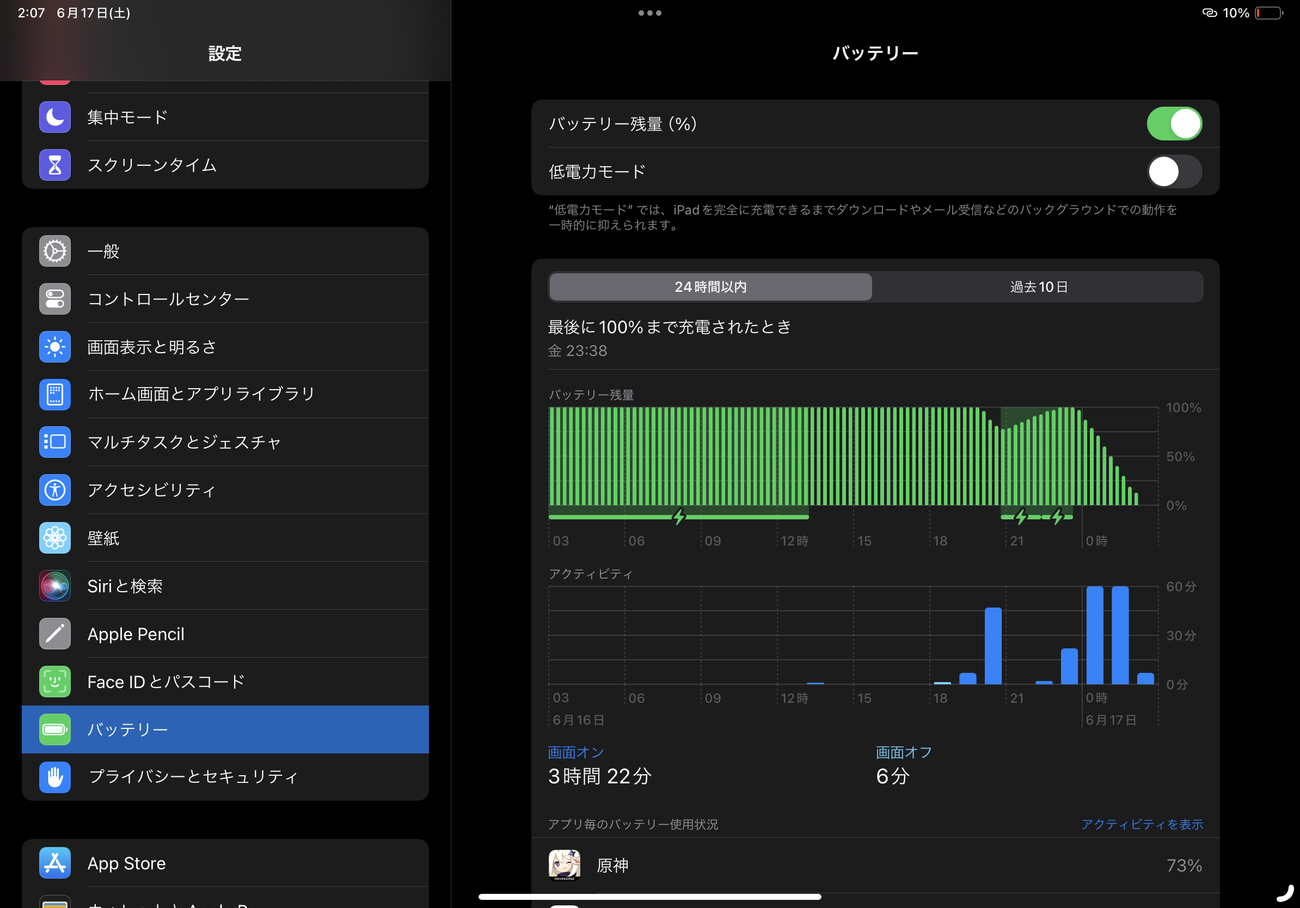1300x908 pixels.
Task: Select the 24時間以内 tab
Action: [x=710, y=287]
